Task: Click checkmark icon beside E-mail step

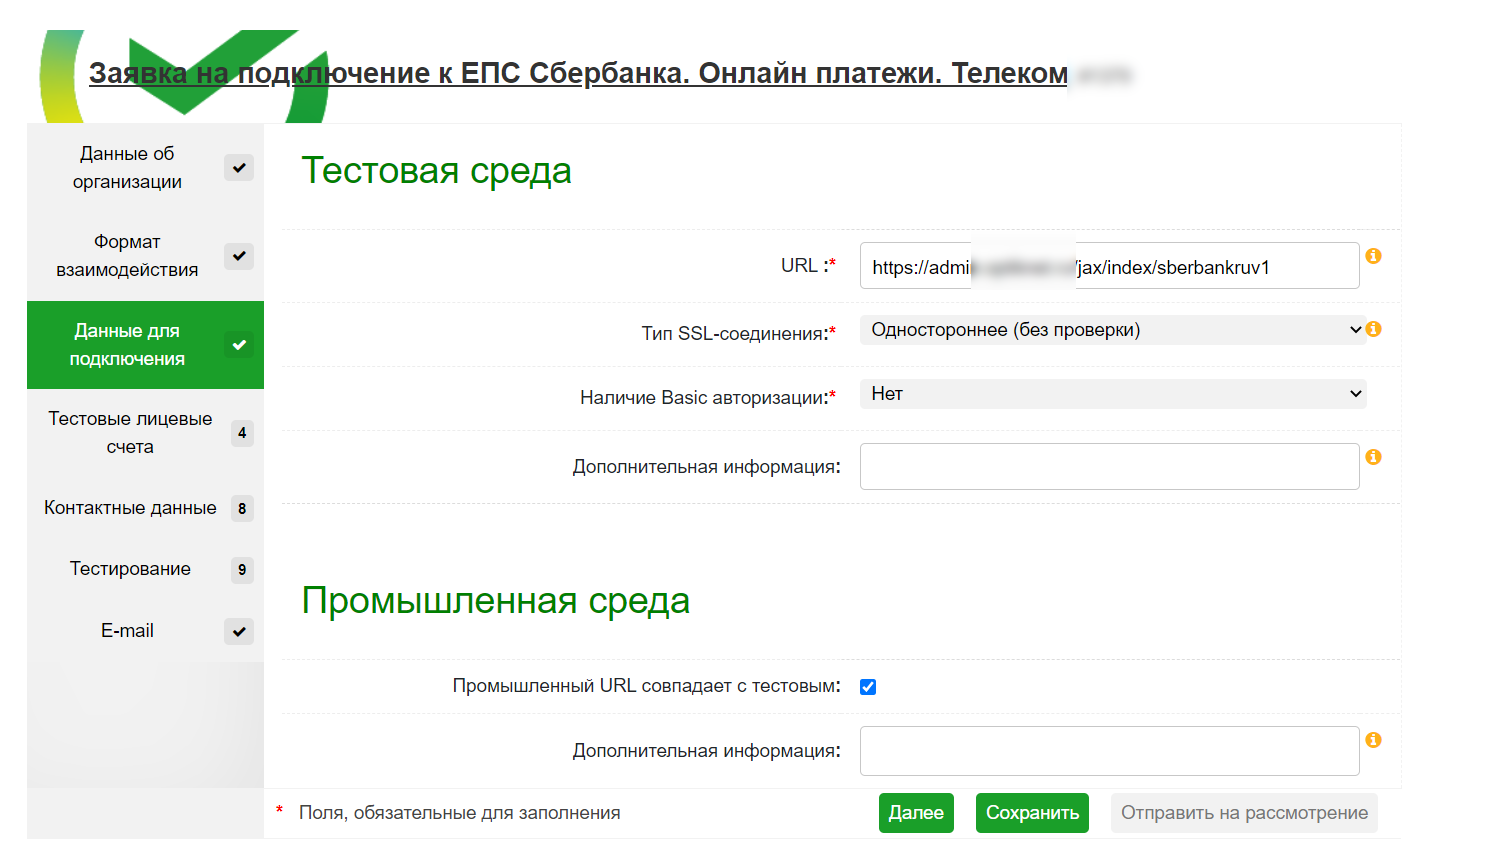Action: coord(239,632)
